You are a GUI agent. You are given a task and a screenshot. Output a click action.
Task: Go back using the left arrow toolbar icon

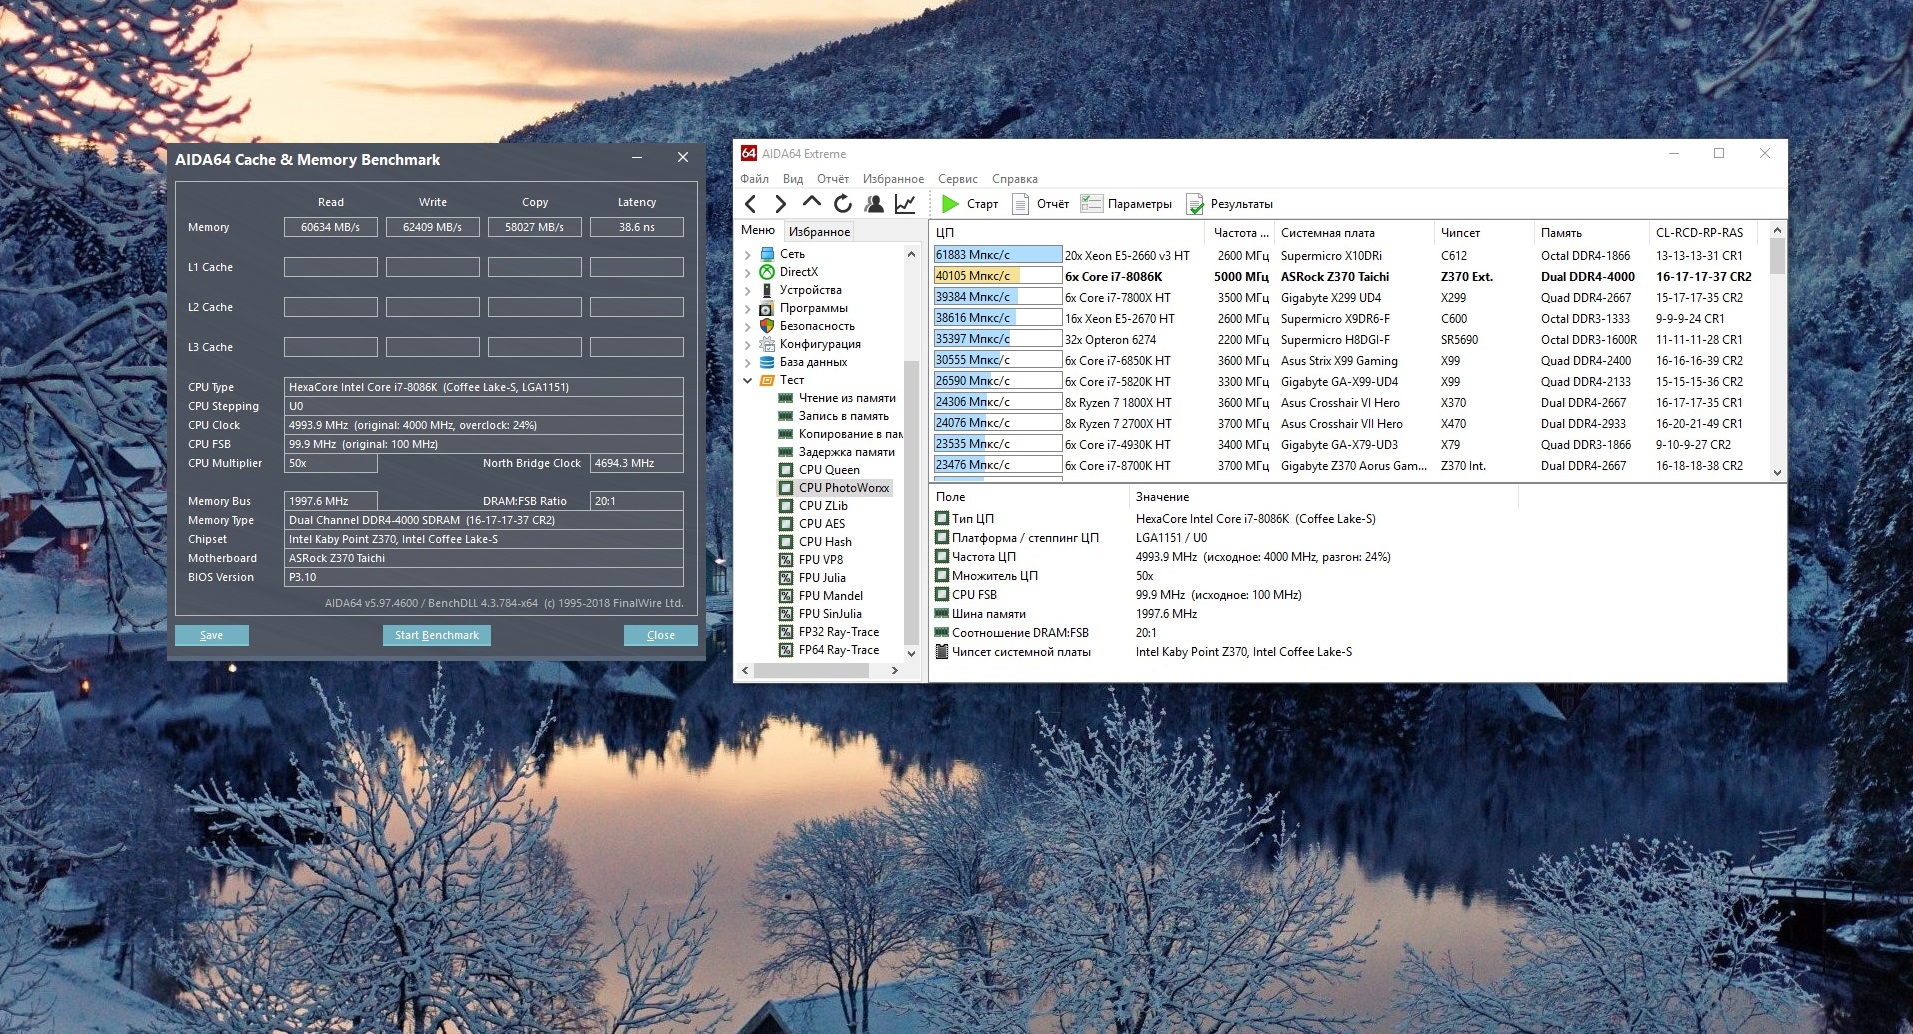click(x=751, y=204)
